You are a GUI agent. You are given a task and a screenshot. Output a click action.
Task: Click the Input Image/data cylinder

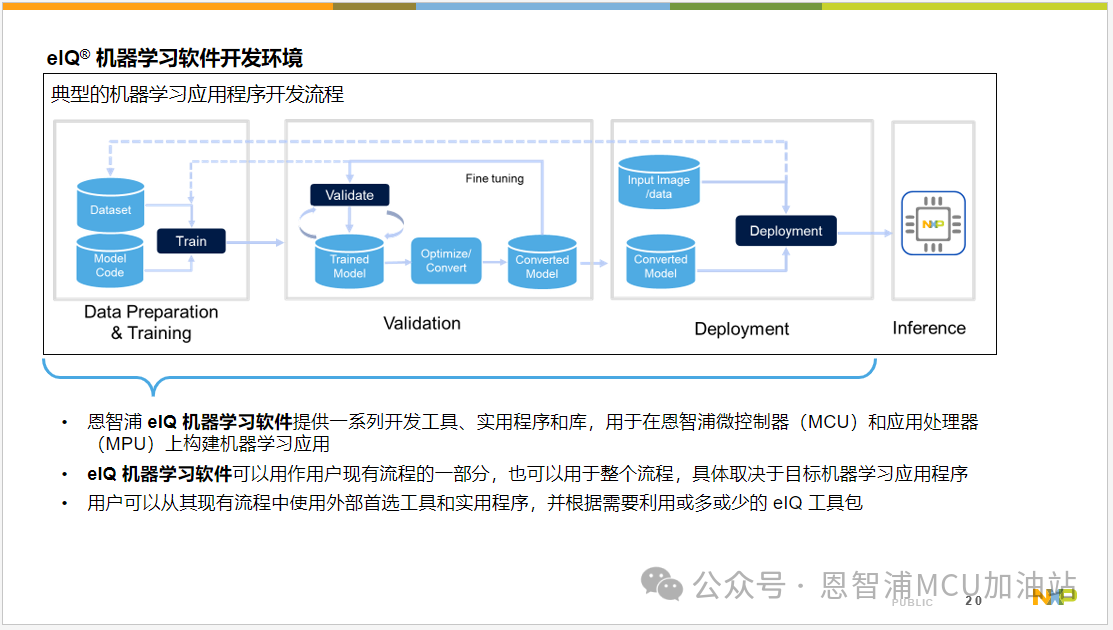pyautogui.click(x=659, y=182)
